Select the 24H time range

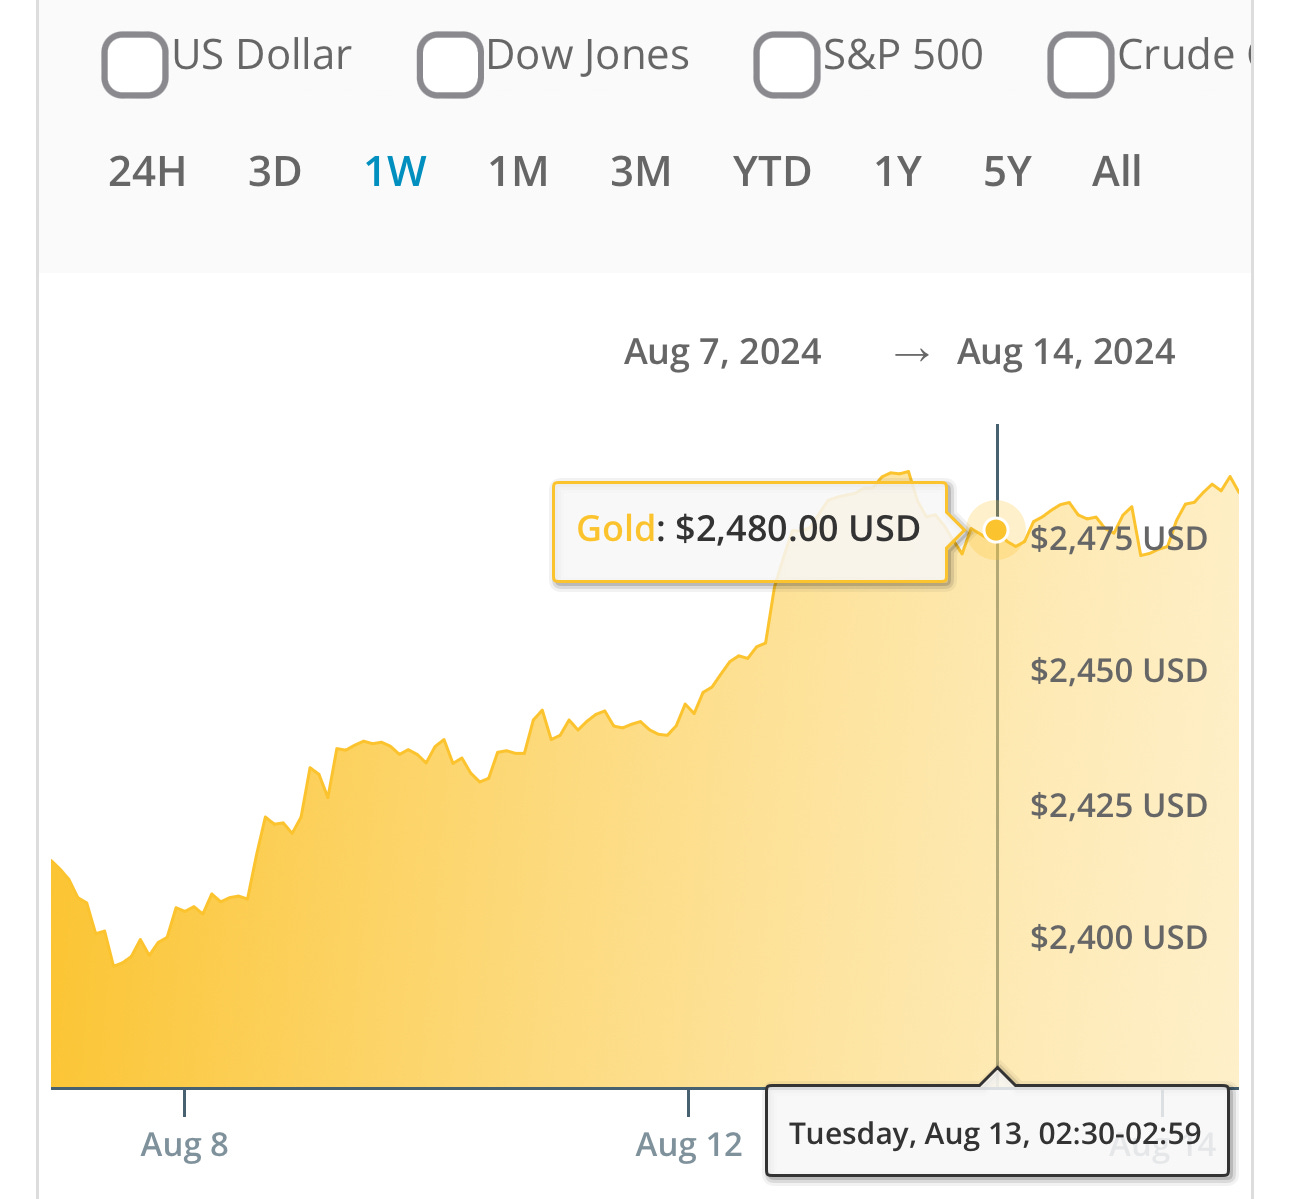pos(147,172)
